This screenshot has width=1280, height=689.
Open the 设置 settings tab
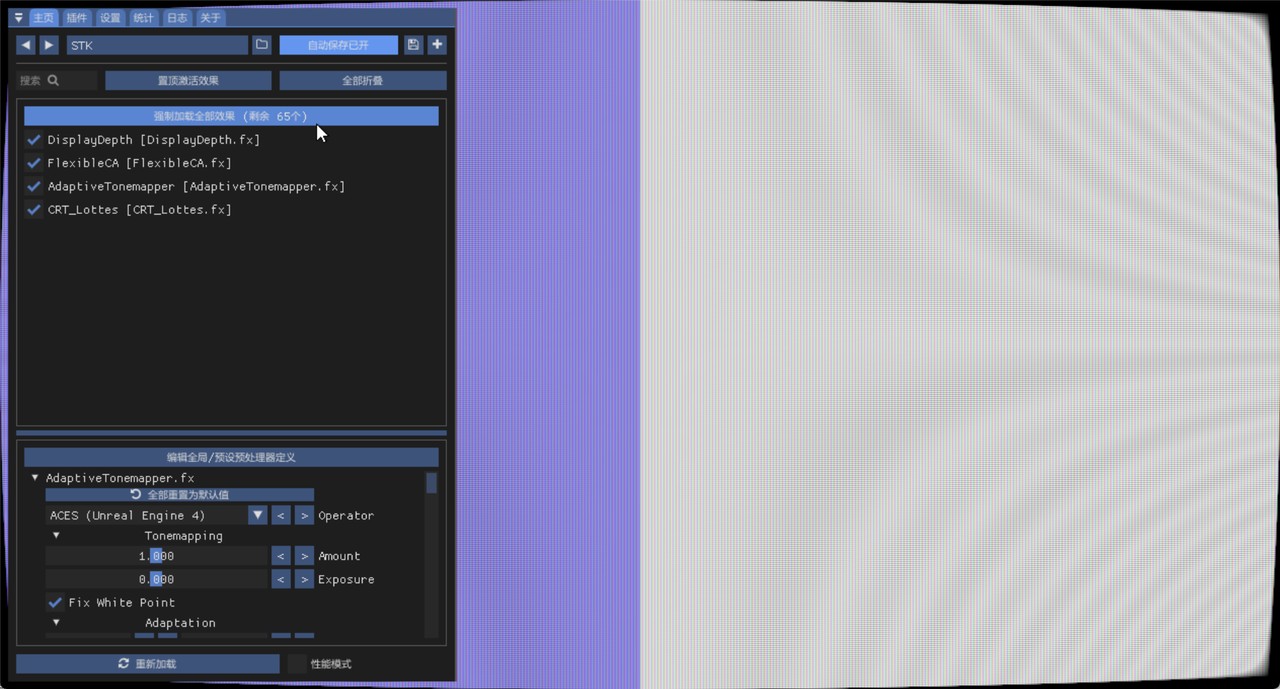[x=110, y=18]
